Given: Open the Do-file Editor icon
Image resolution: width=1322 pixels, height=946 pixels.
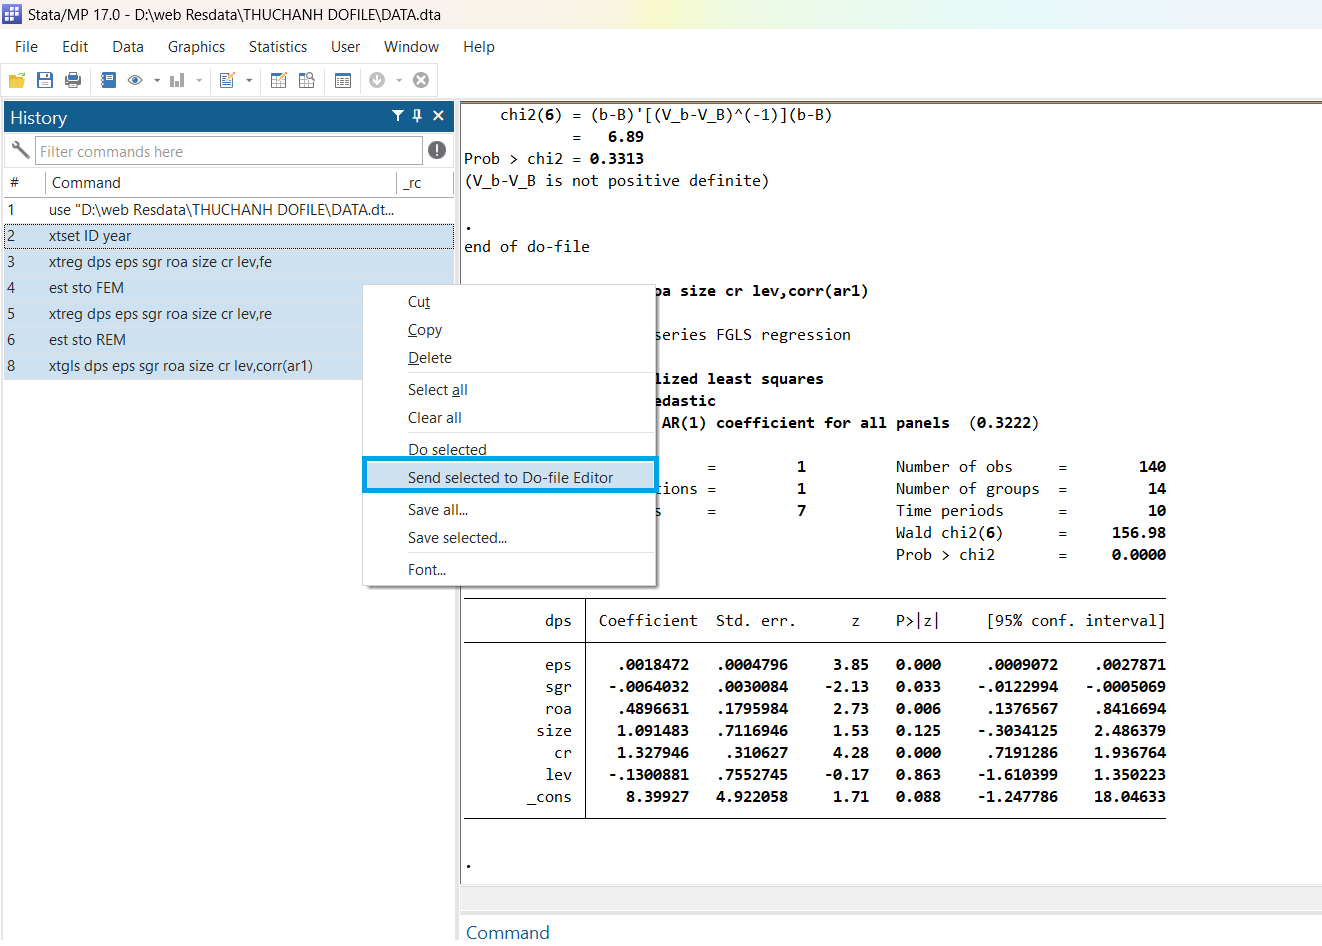Looking at the screenshot, I should 227,80.
